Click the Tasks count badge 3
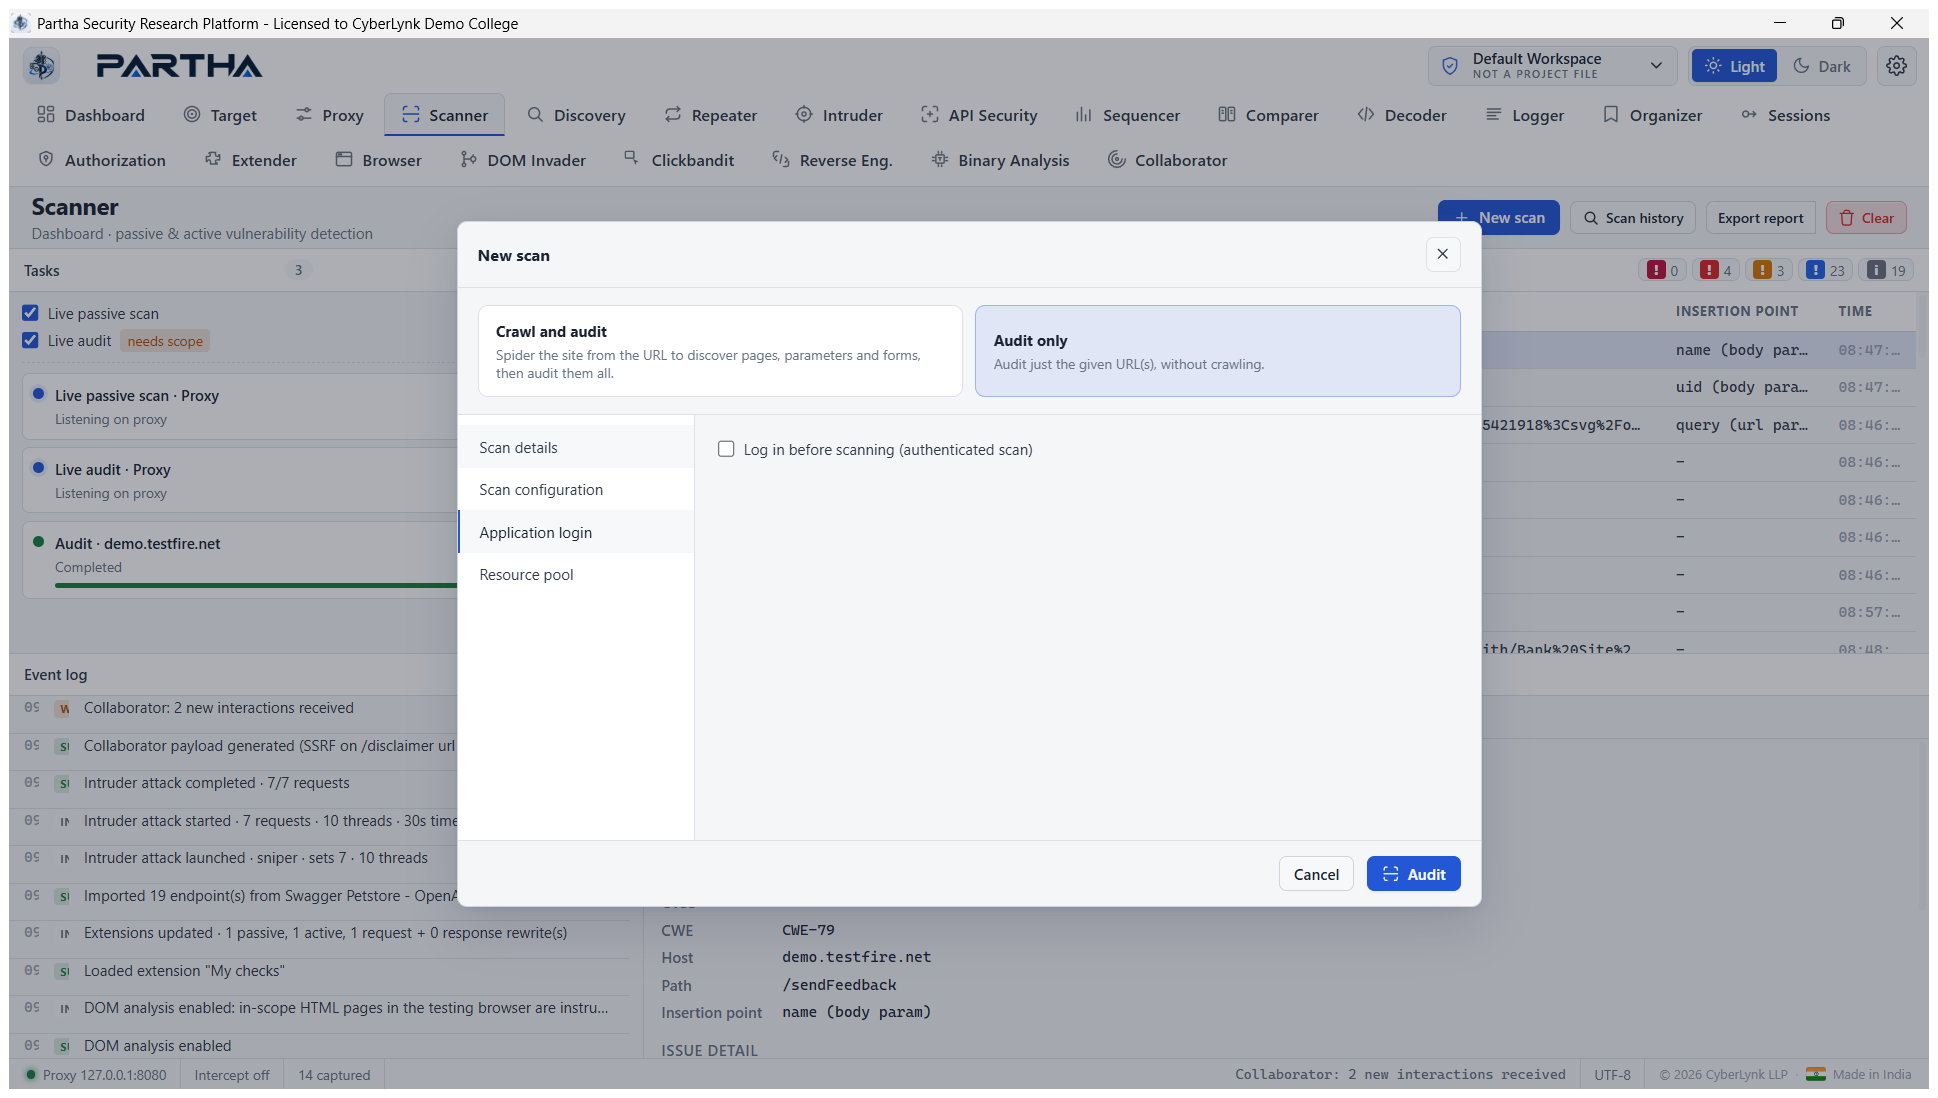The image size is (1938, 1098). pyautogui.click(x=298, y=270)
